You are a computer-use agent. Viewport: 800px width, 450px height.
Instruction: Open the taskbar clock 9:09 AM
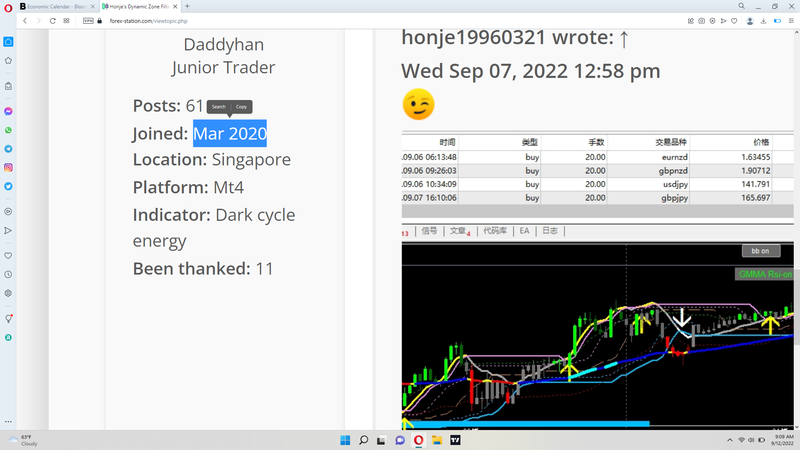(x=783, y=440)
